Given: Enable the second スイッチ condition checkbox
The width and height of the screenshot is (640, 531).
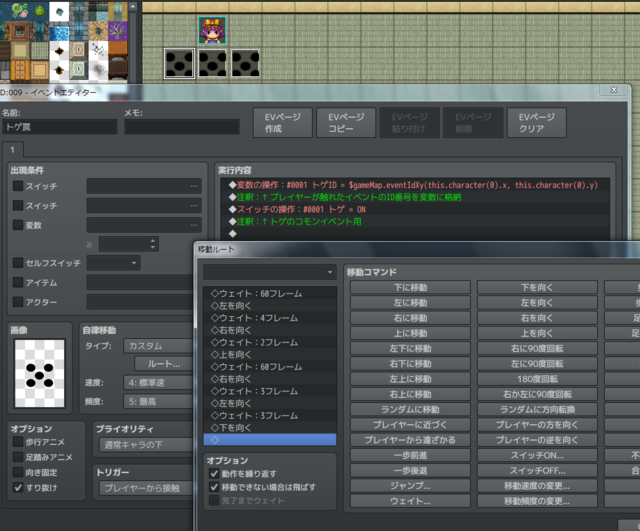Looking at the screenshot, I should tap(18, 205).
